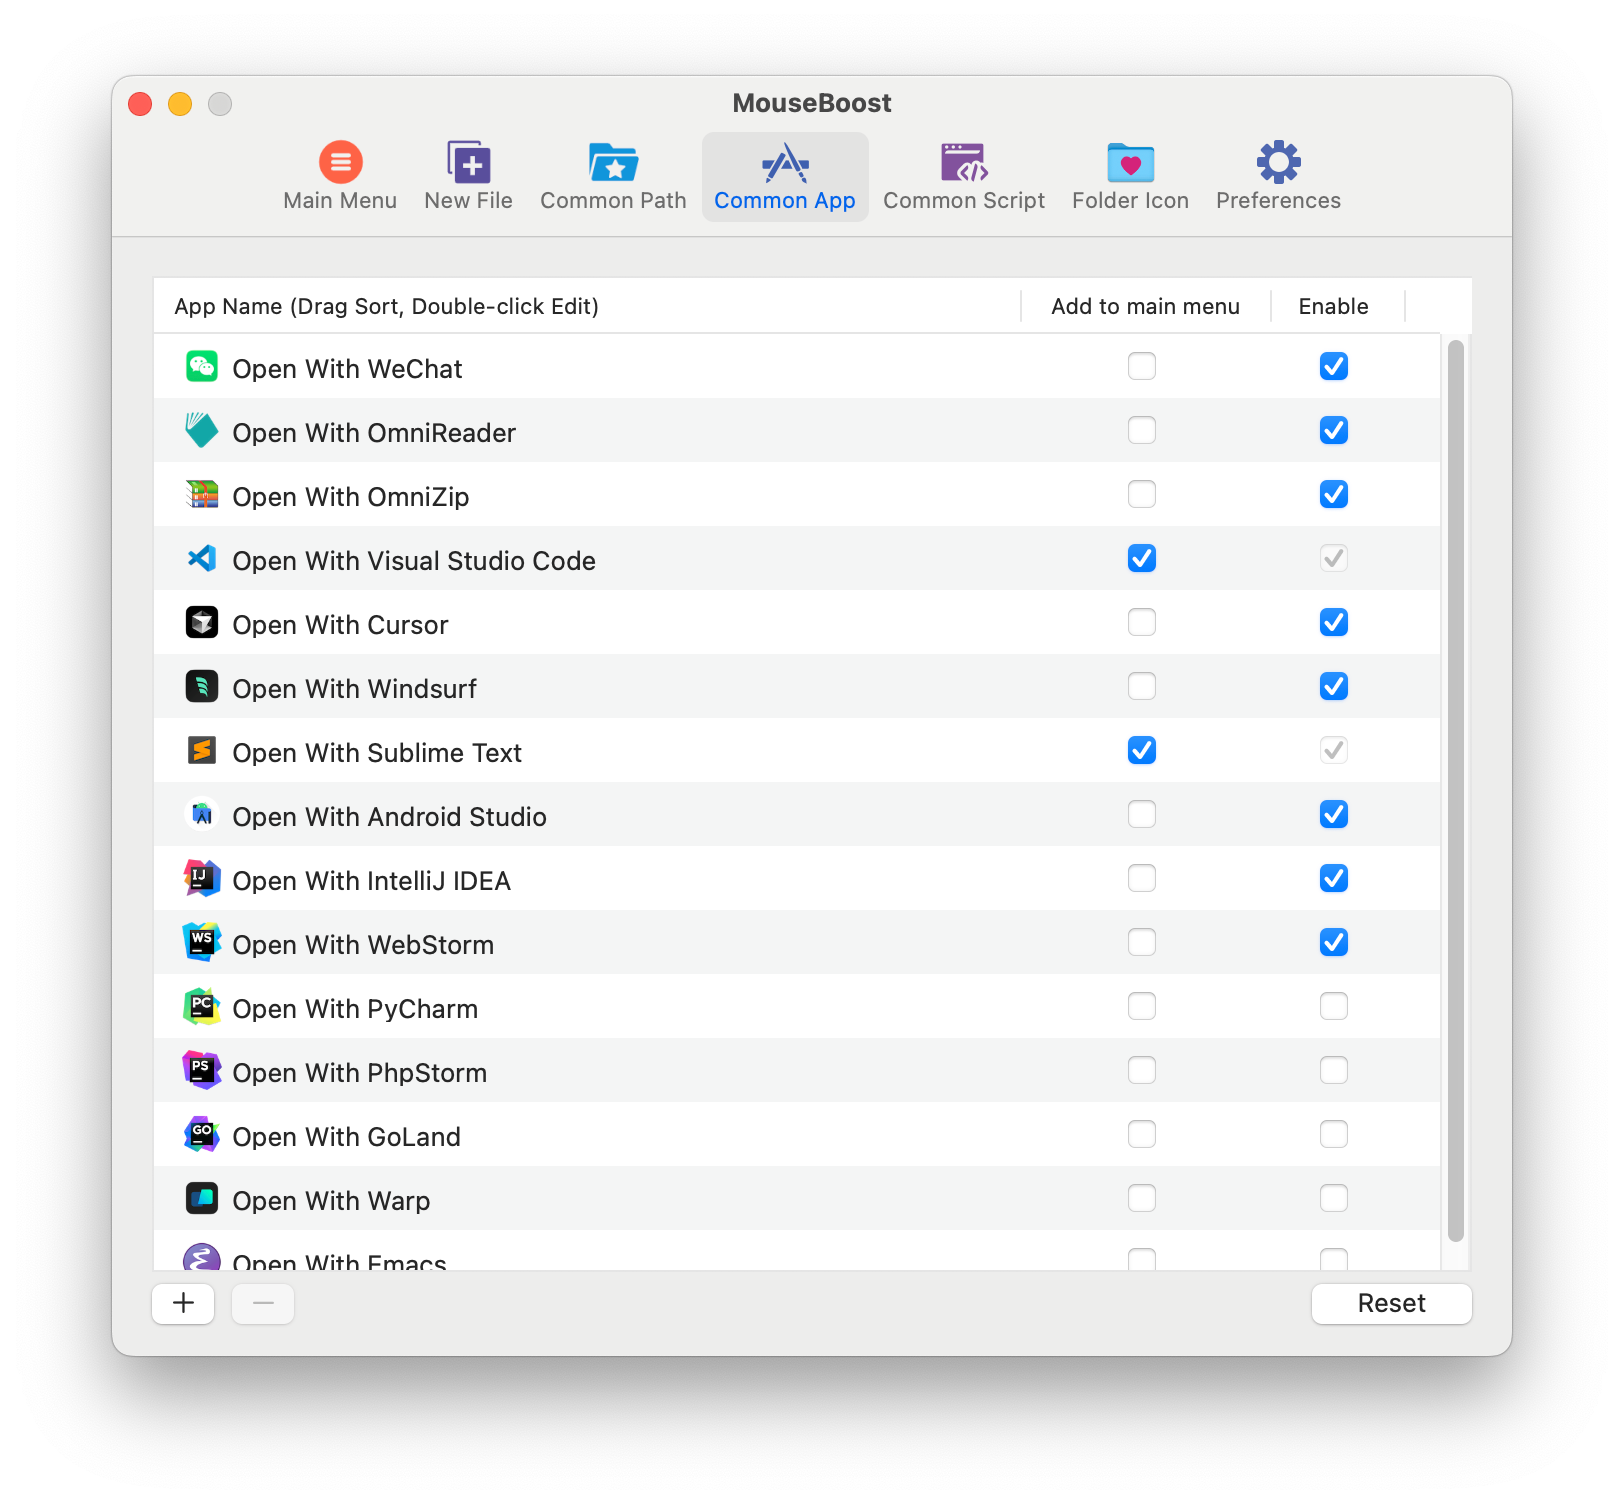Screen dimensions: 1624x1504
Task: Click the Cursor app icon
Action: 202,623
